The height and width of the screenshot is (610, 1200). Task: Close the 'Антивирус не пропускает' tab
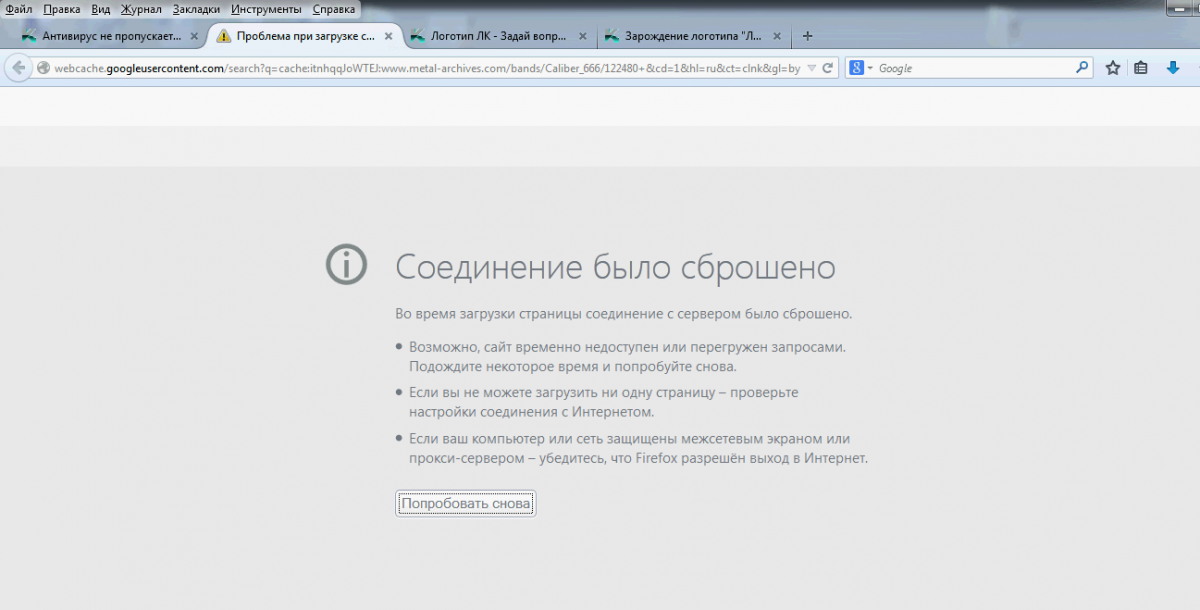pyautogui.click(x=194, y=36)
